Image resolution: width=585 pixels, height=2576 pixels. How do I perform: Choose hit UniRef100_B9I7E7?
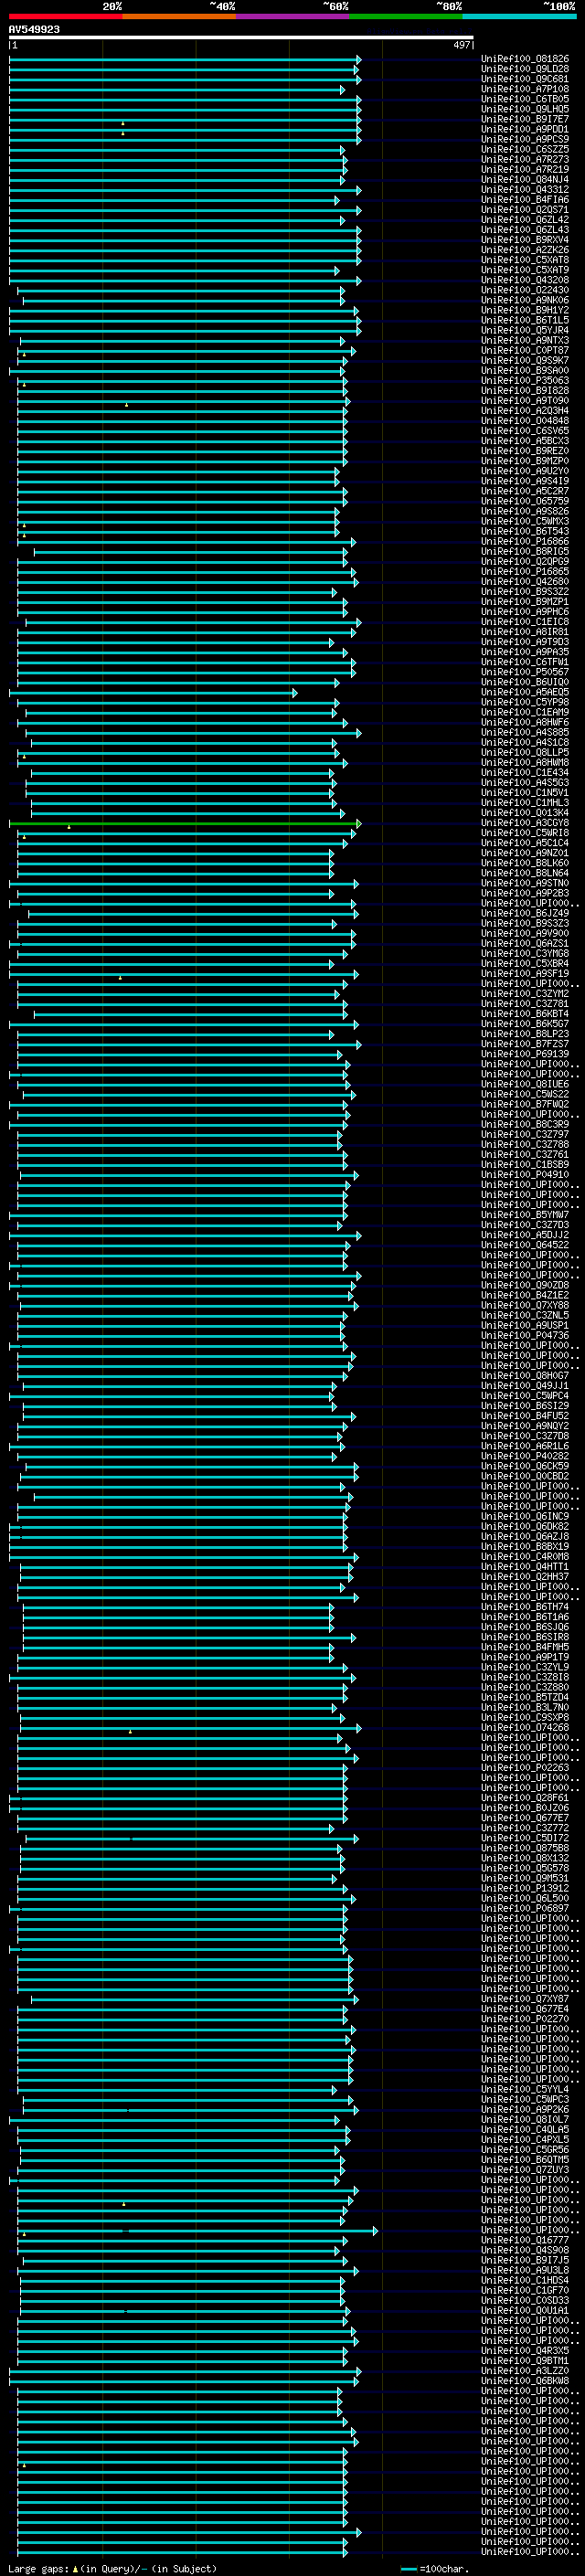point(525,119)
